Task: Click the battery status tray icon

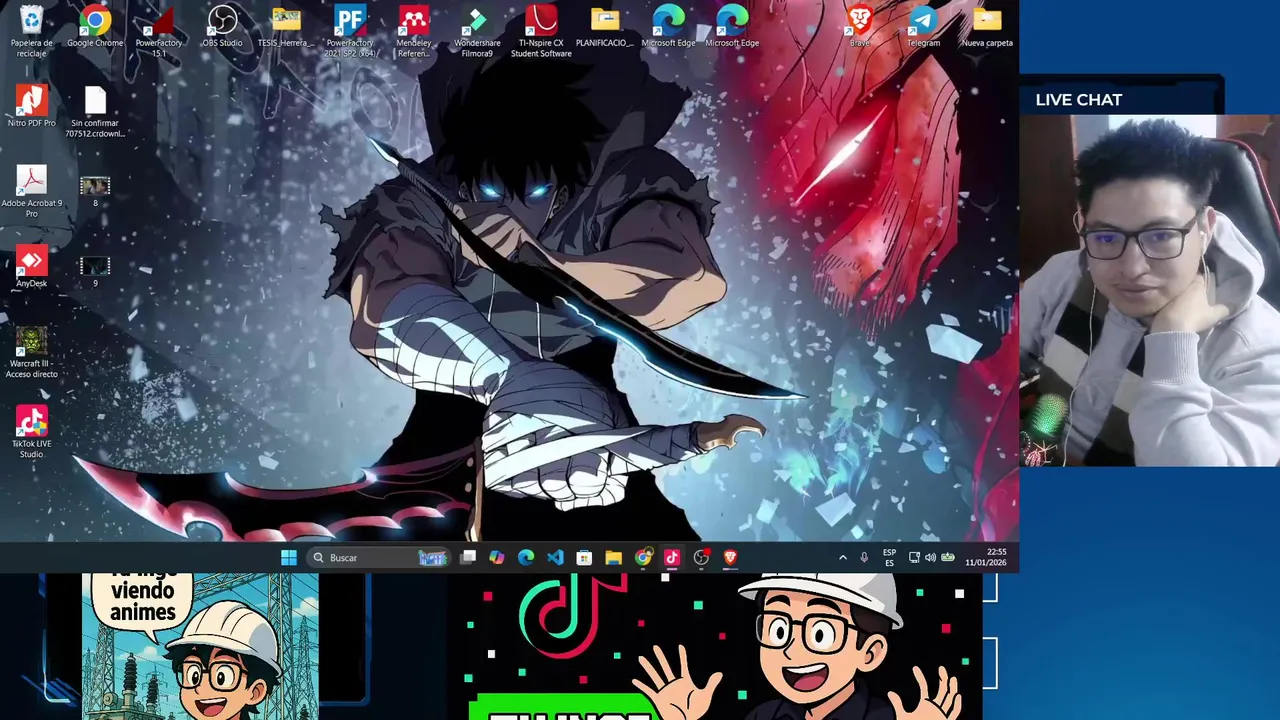Action: tap(948, 558)
